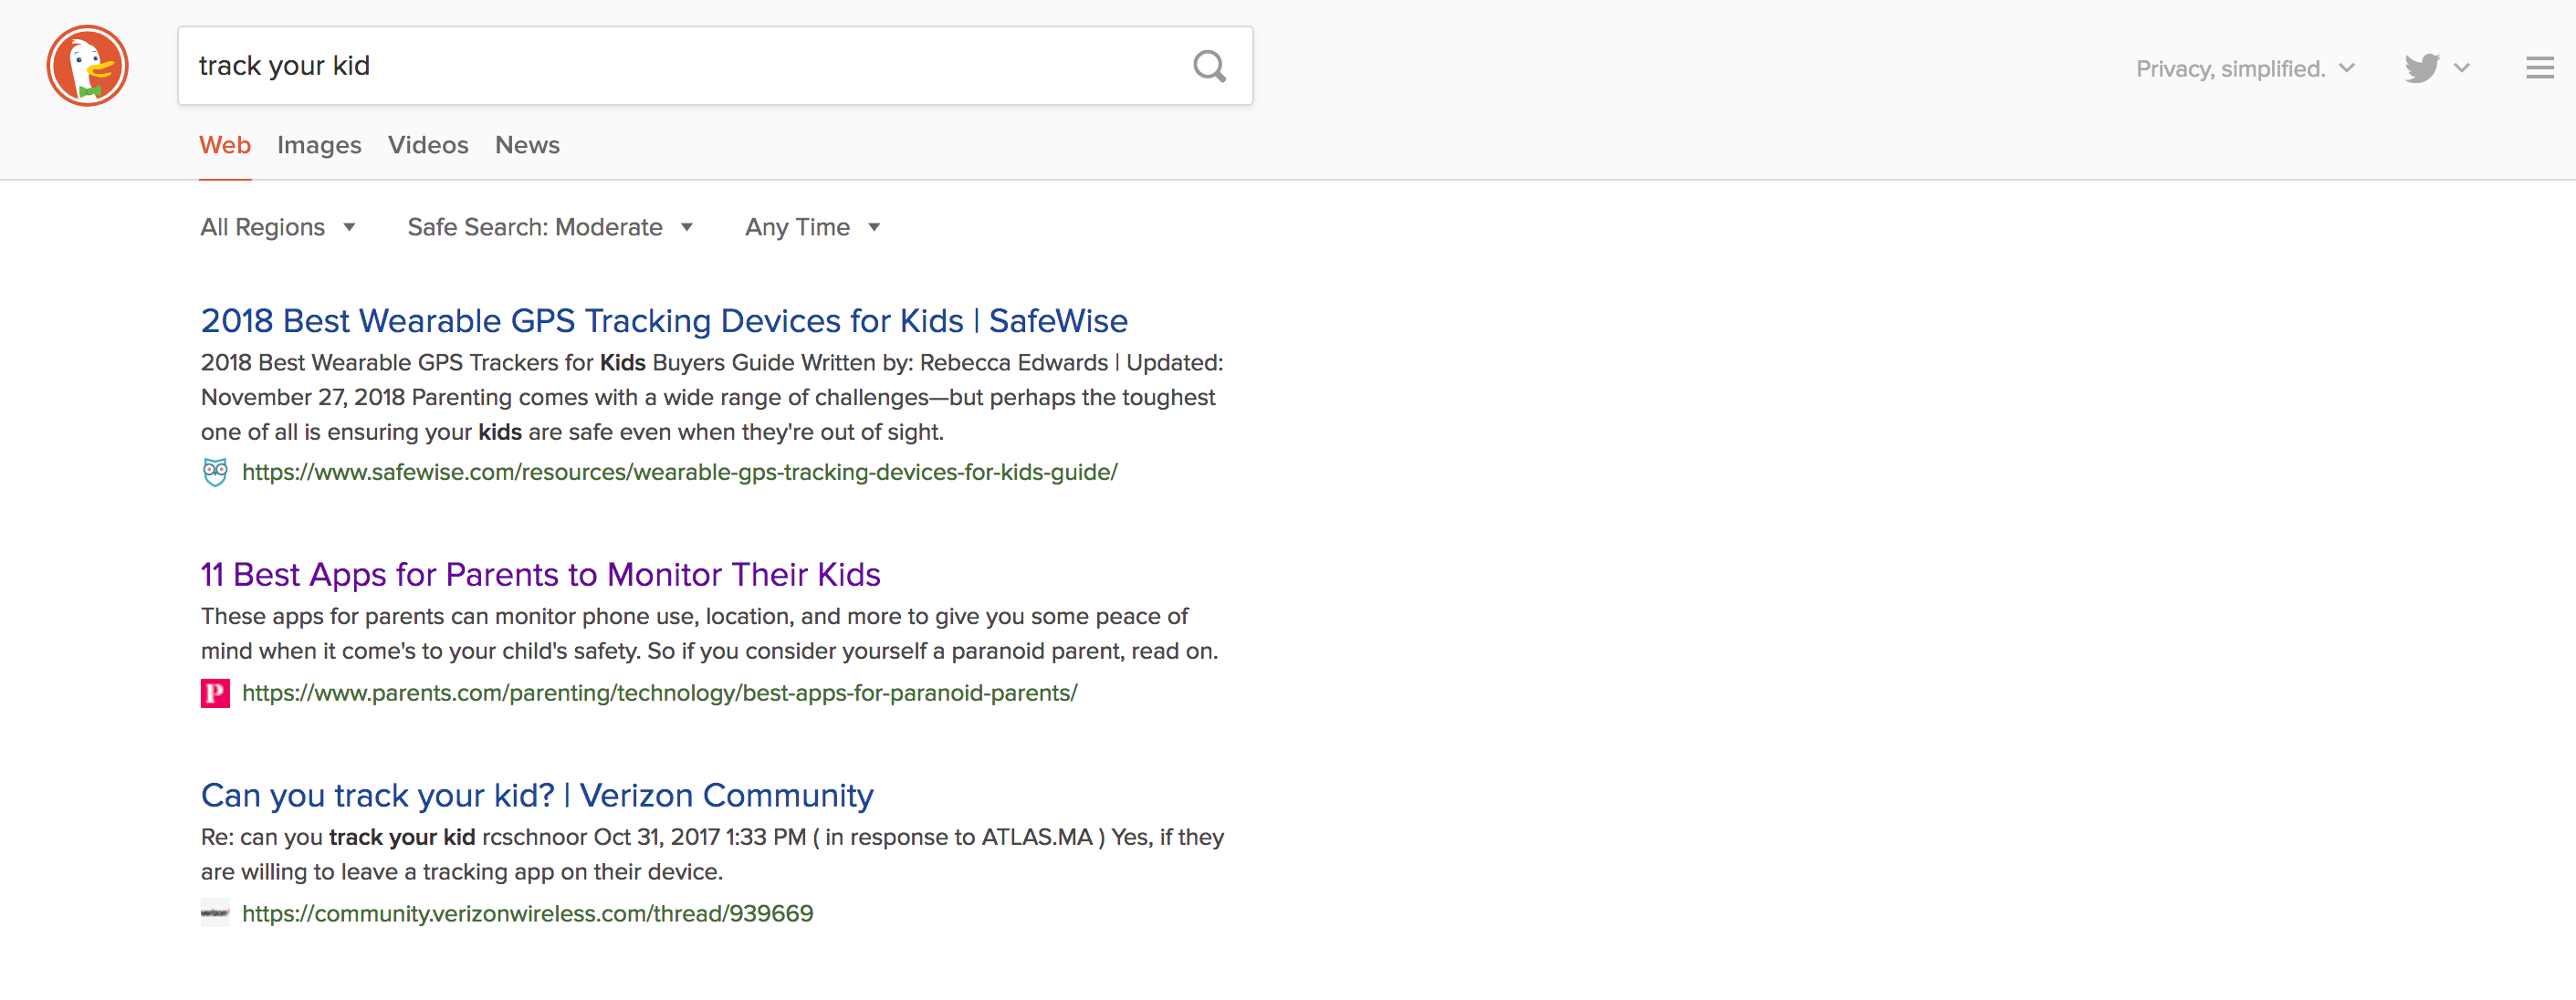This screenshot has width=2576, height=1000.
Task: Open 2018 Best Wearable GPS Tracking Devices result
Action: [x=664, y=321]
